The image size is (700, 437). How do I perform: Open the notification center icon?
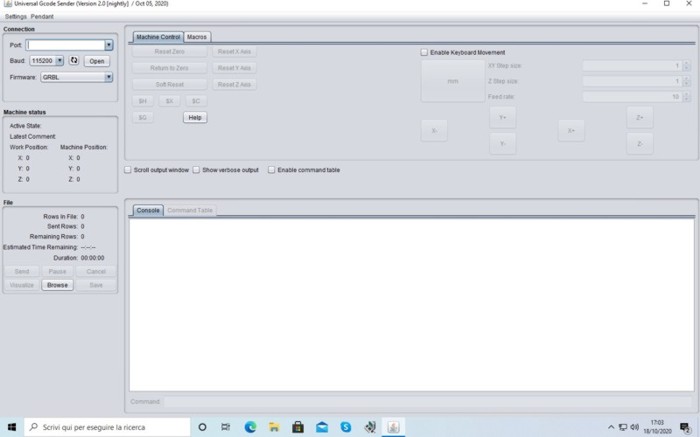(685, 427)
